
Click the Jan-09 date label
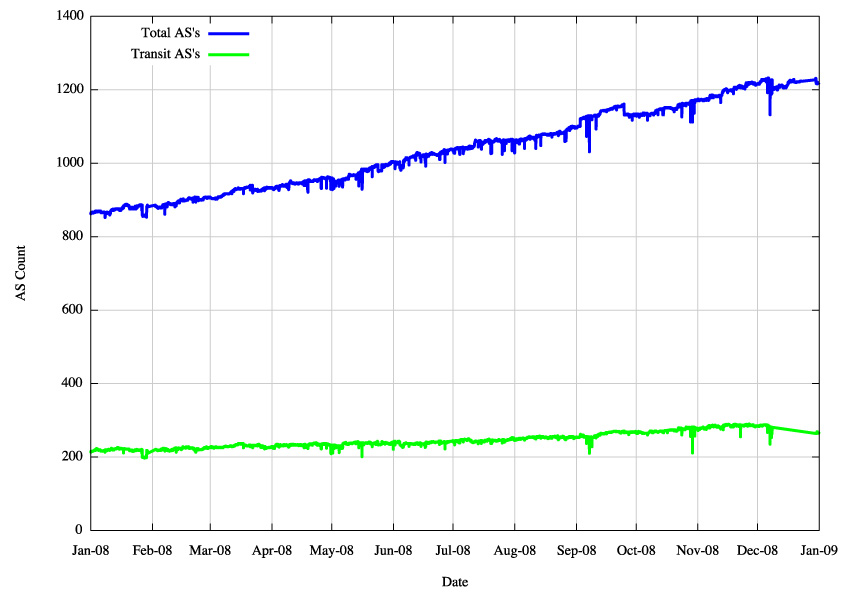818,550
